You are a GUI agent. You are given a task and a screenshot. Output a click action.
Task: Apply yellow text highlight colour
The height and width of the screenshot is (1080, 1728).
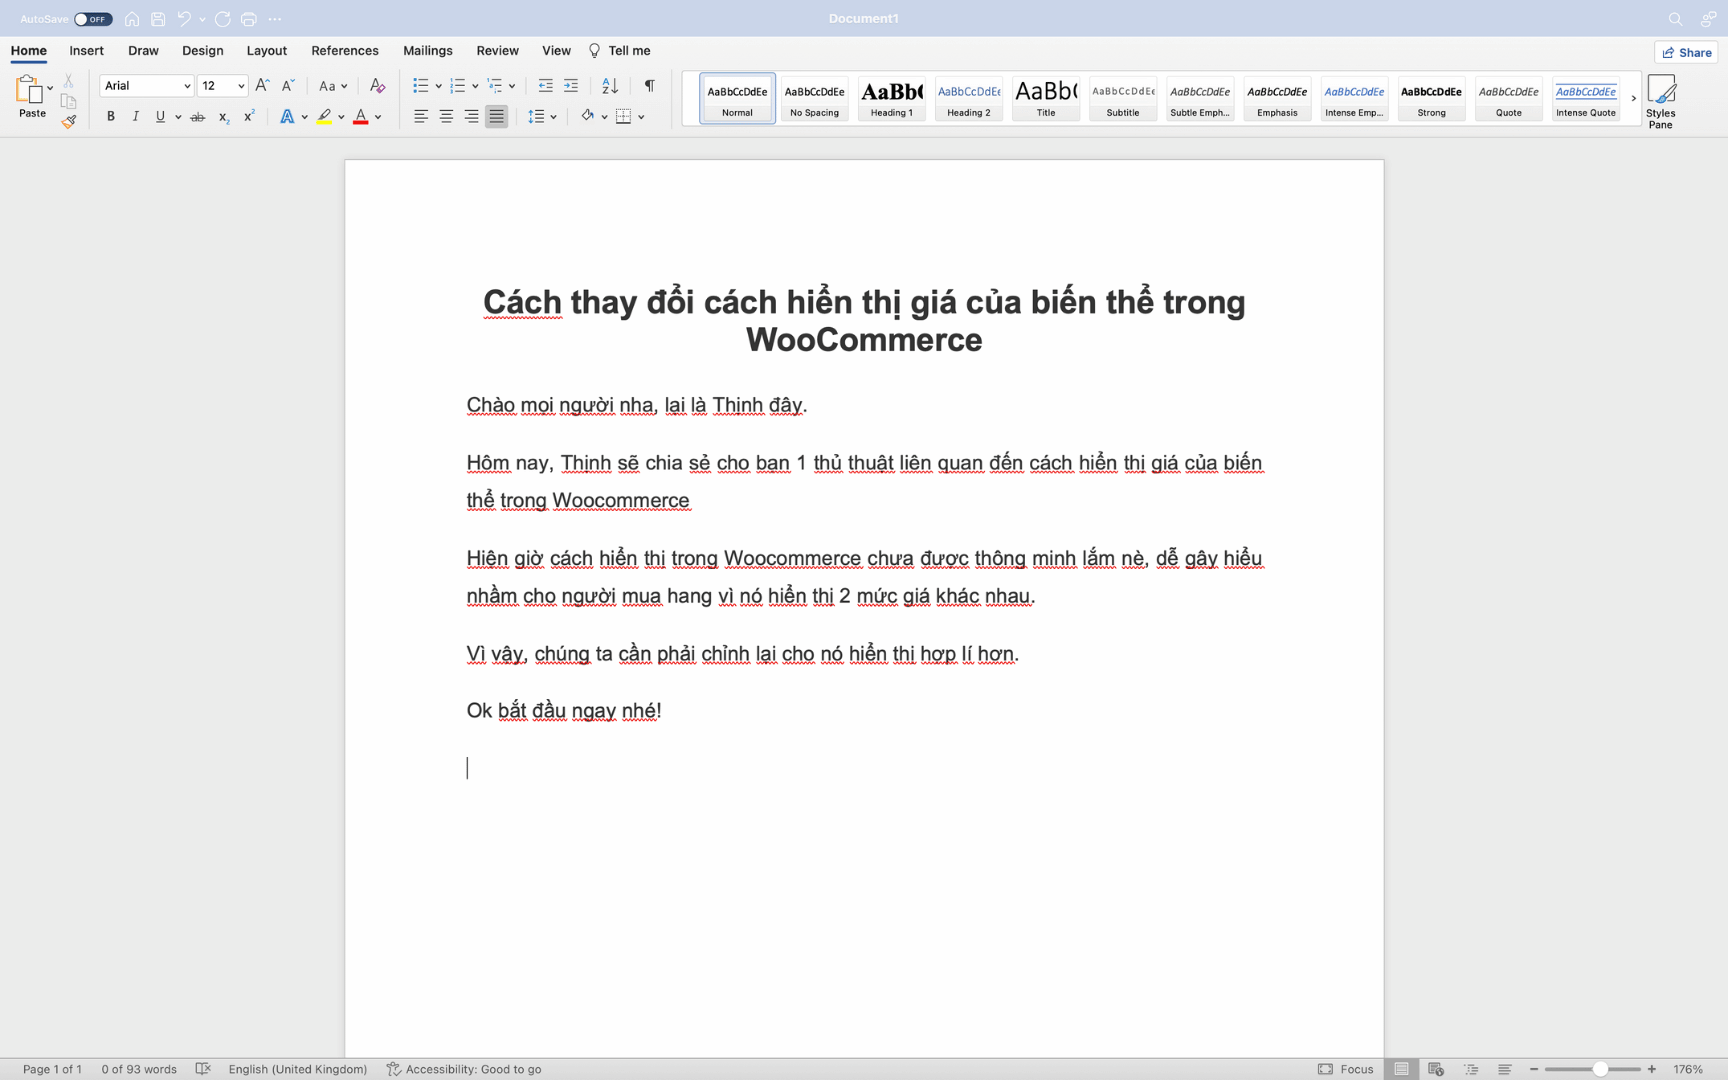[324, 117]
